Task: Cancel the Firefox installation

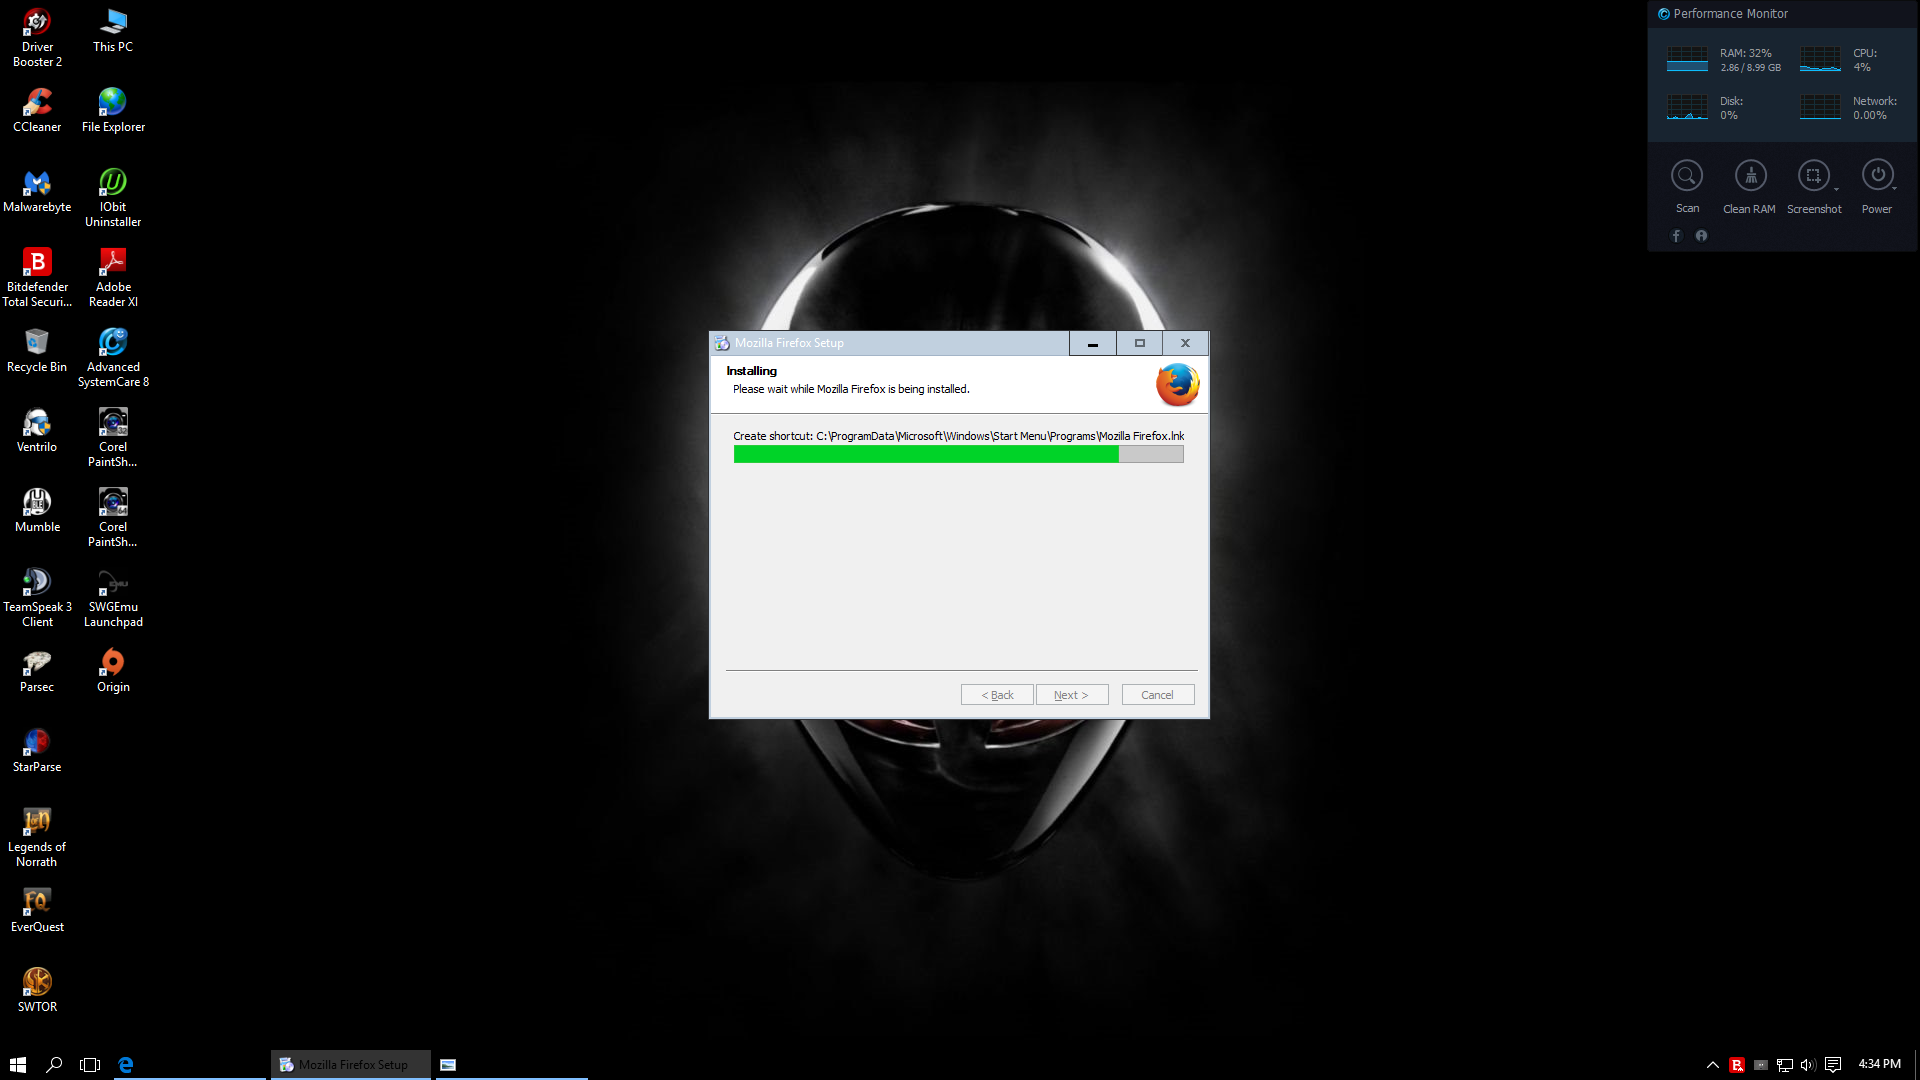Action: 1157,695
